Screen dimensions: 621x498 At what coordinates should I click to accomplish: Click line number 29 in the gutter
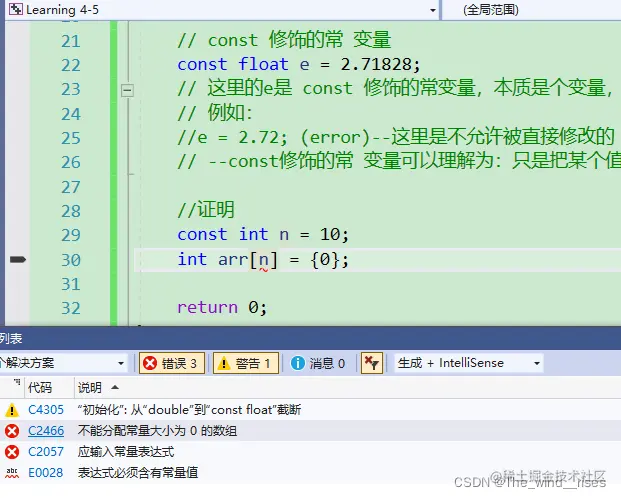tap(71, 235)
